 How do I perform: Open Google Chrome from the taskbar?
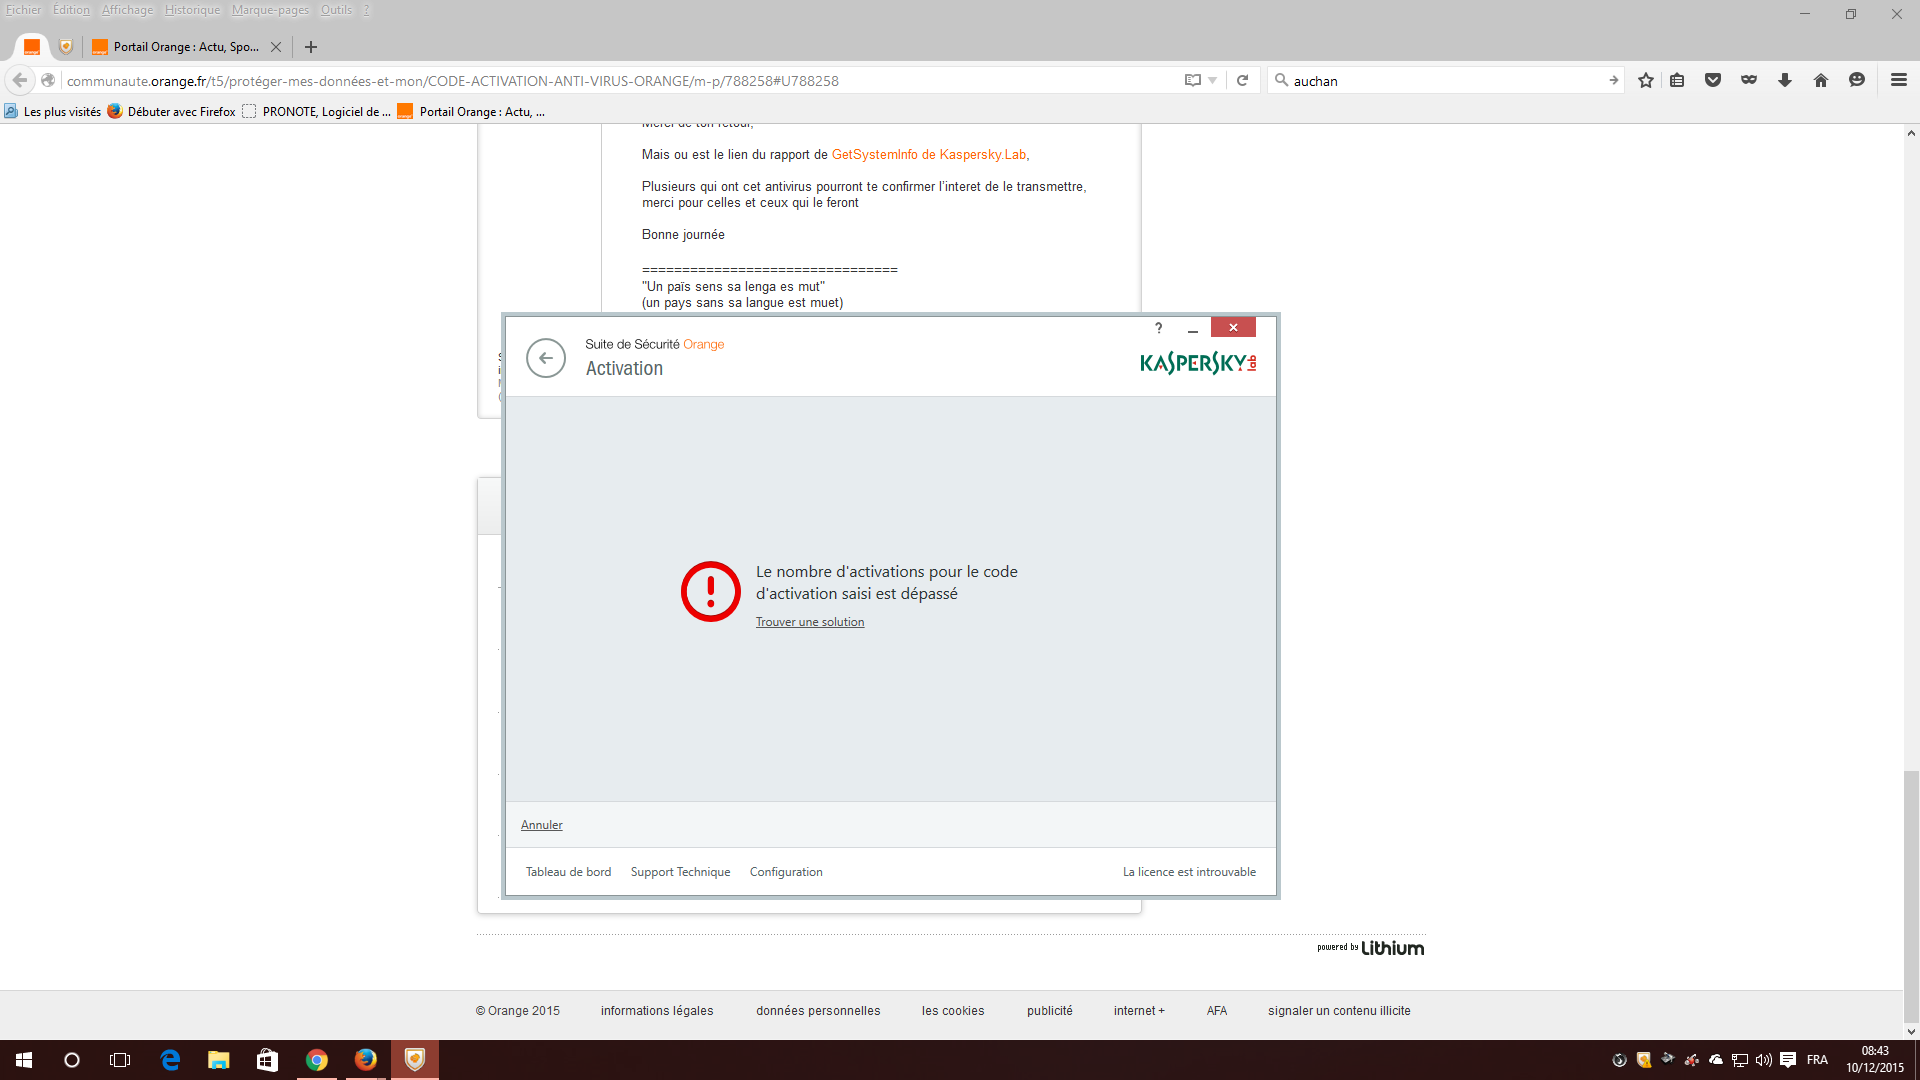point(317,1060)
